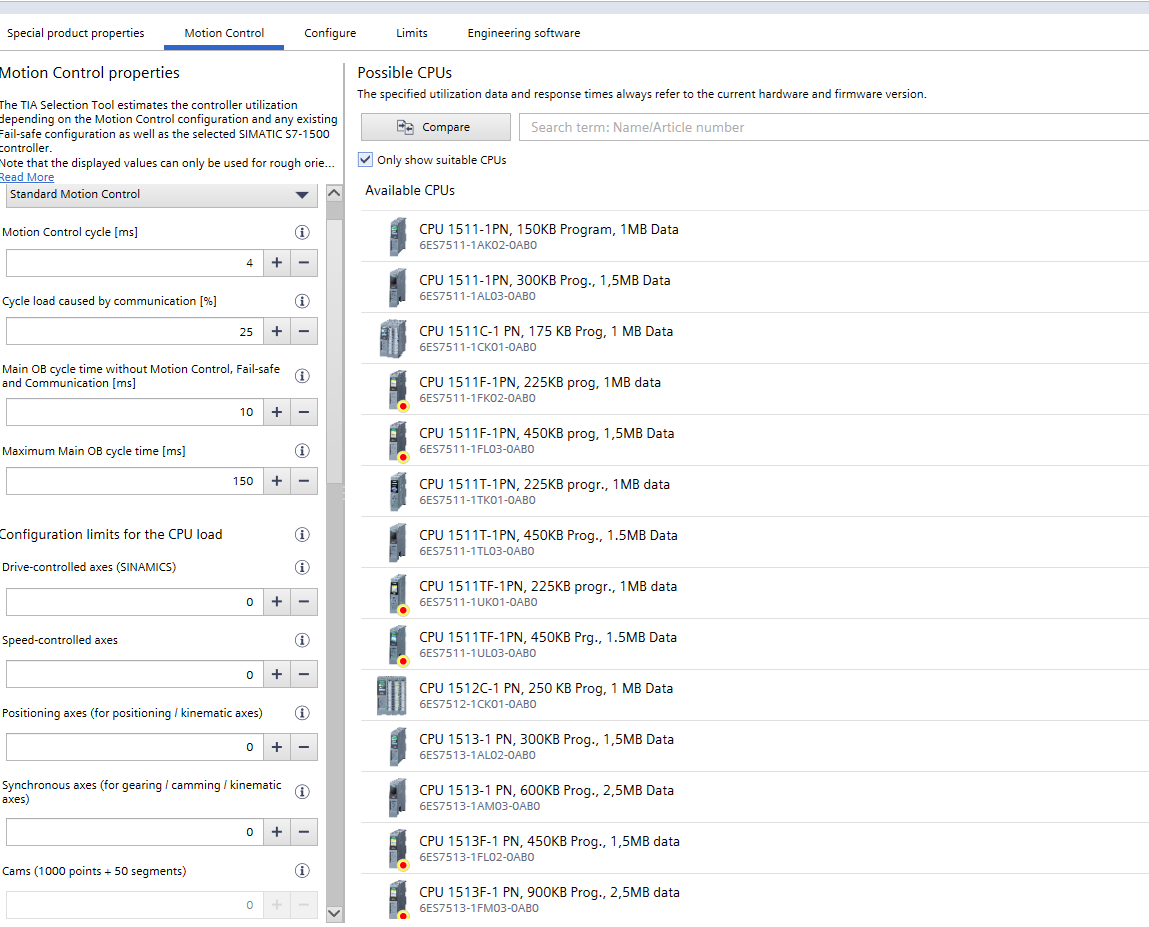Select CPU 1513-1 PN, 600KB Prog. entry
The width and height of the screenshot is (1149, 927).
755,797
